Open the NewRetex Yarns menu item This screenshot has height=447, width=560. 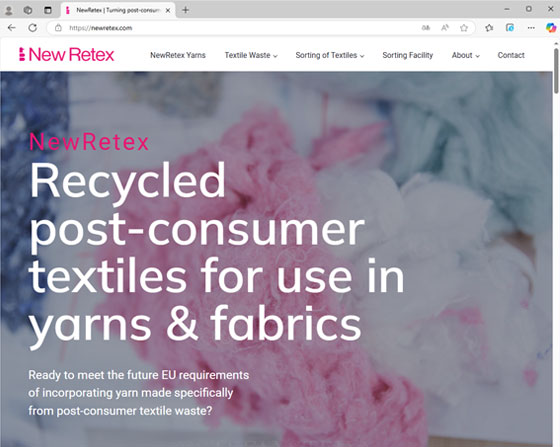pos(178,55)
